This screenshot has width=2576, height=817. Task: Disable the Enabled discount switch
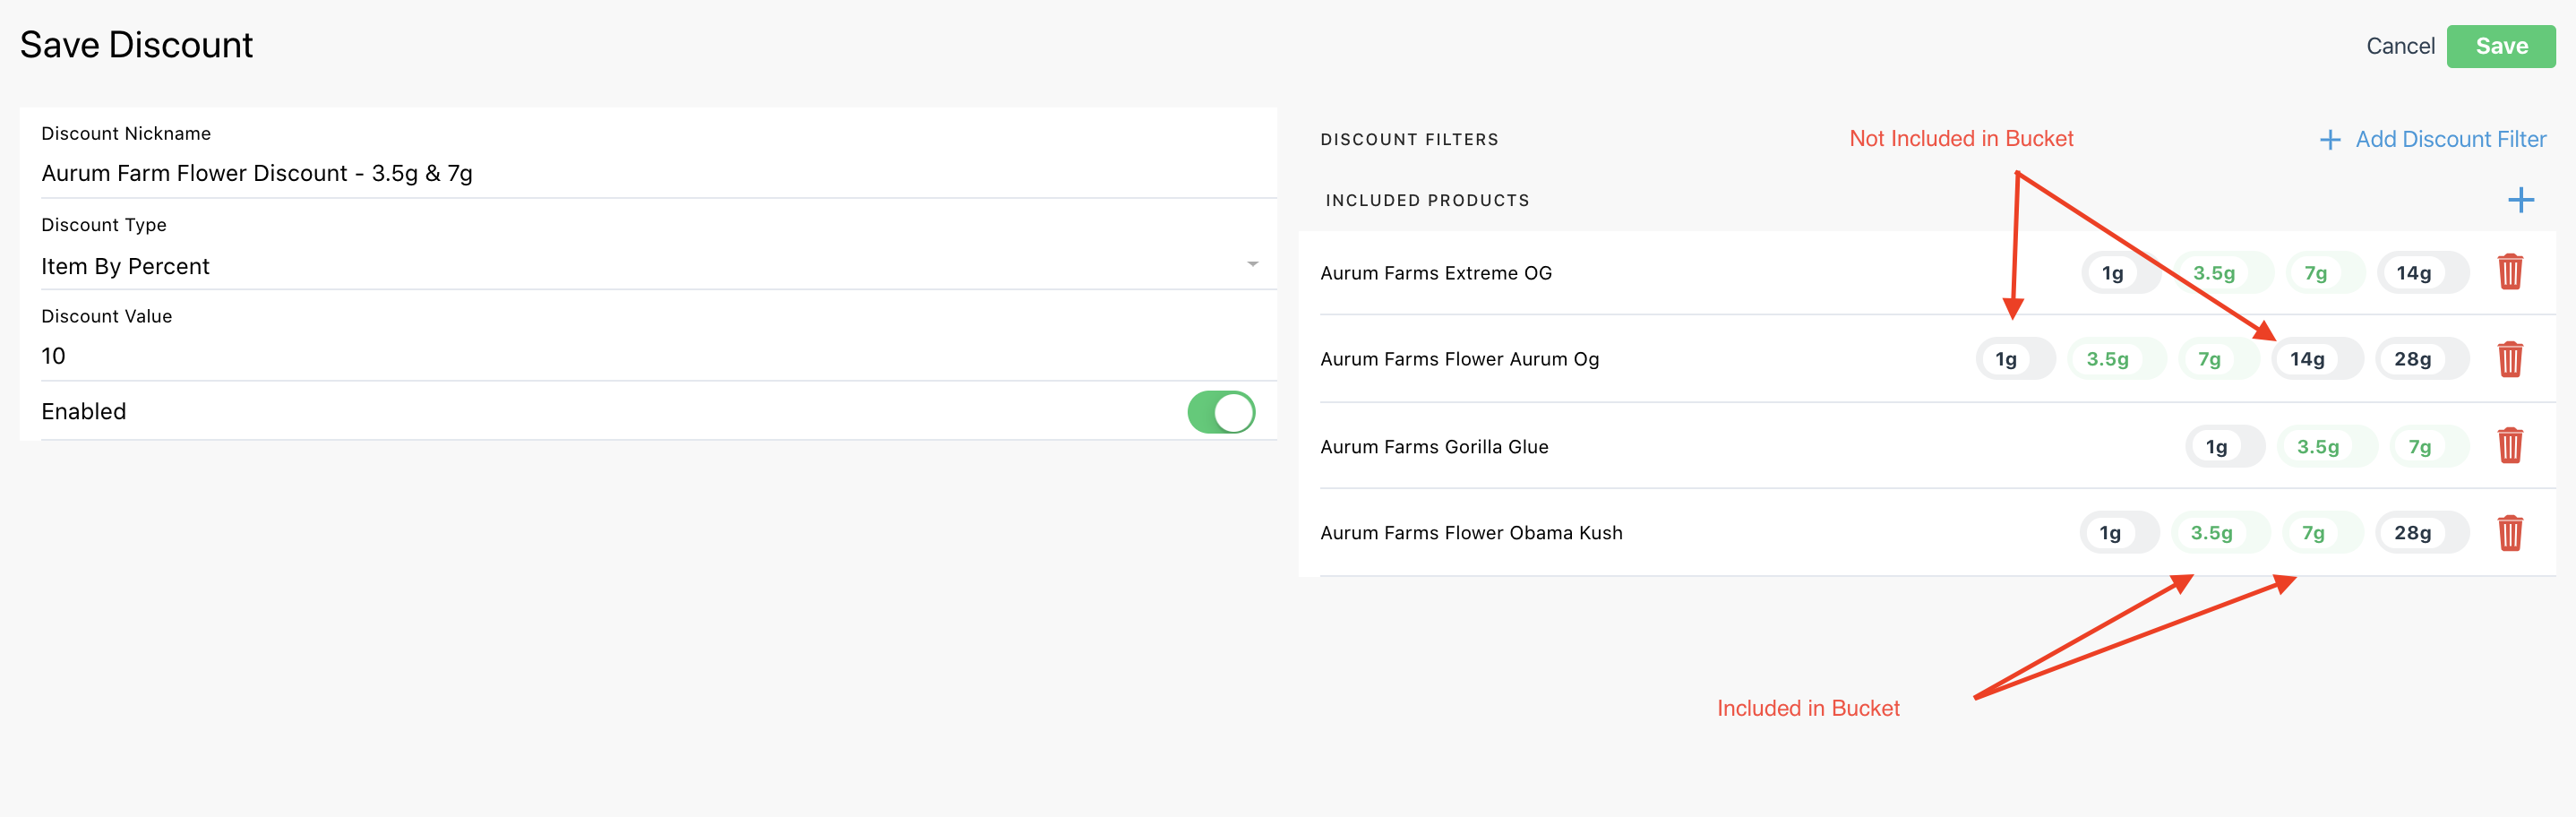point(1221,412)
